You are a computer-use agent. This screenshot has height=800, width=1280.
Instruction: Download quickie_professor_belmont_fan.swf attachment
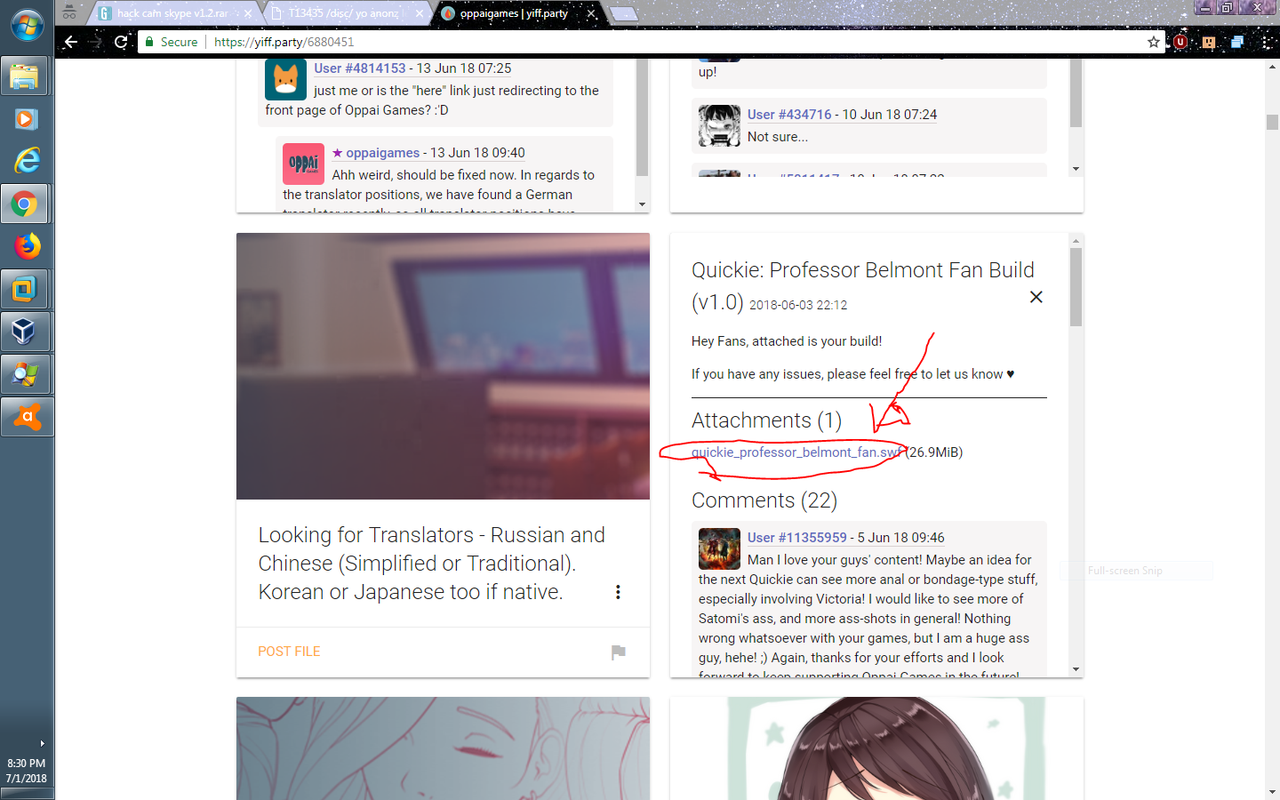797,452
